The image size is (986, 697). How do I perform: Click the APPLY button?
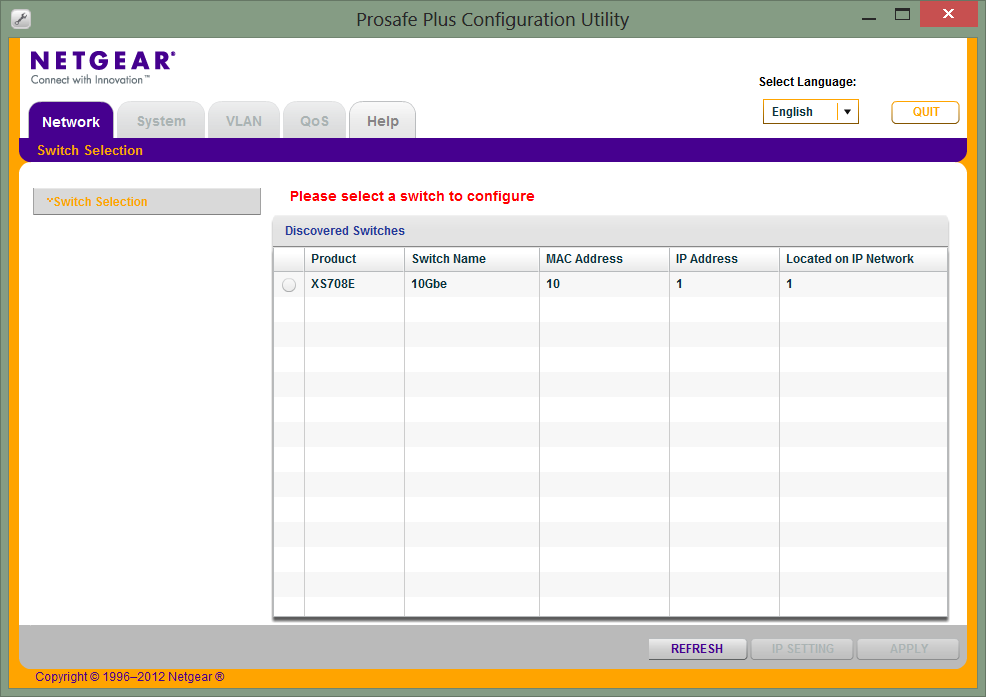[909, 649]
